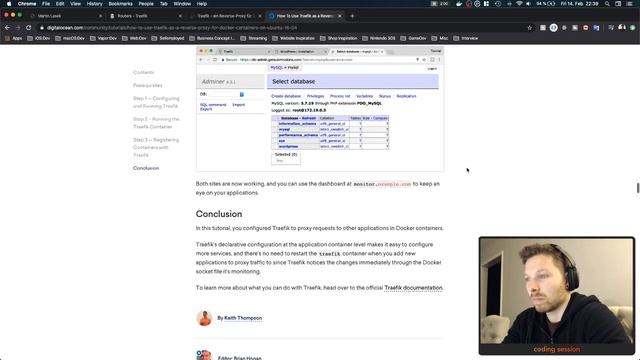
Task: Click the green circle extension icon
Action: [x=632, y=28]
